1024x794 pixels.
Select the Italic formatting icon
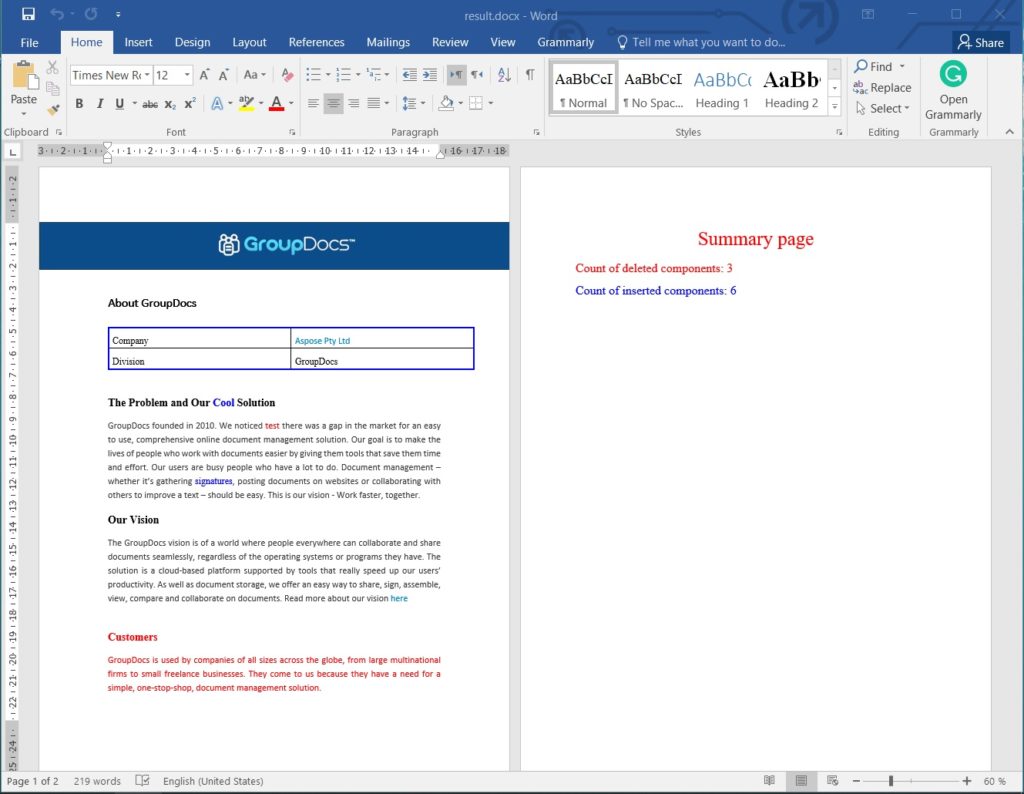[x=99, y=103]
